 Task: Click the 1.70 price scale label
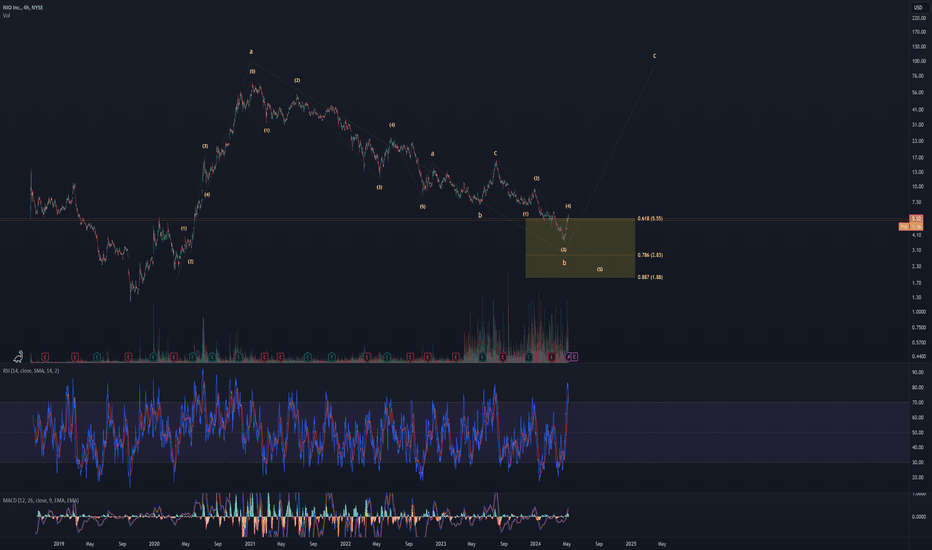[x=917, y=283]
